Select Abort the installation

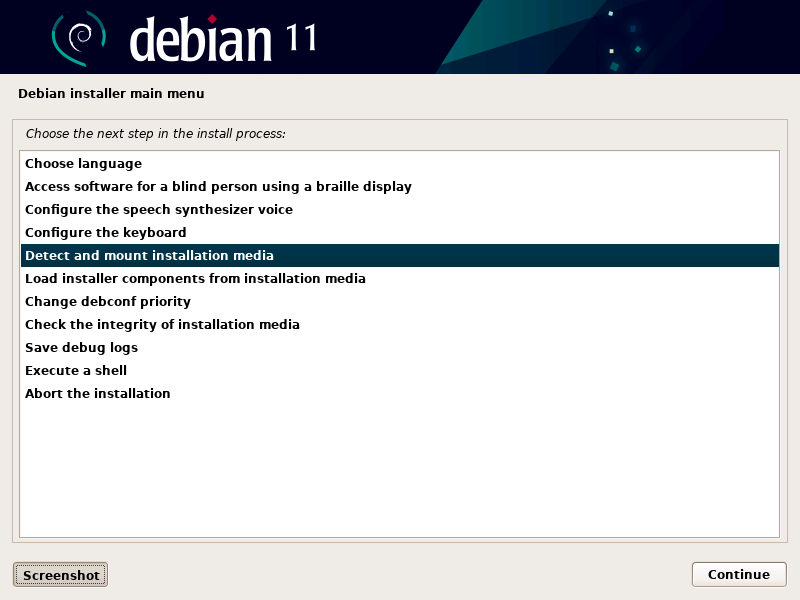(x=400, y=393)
